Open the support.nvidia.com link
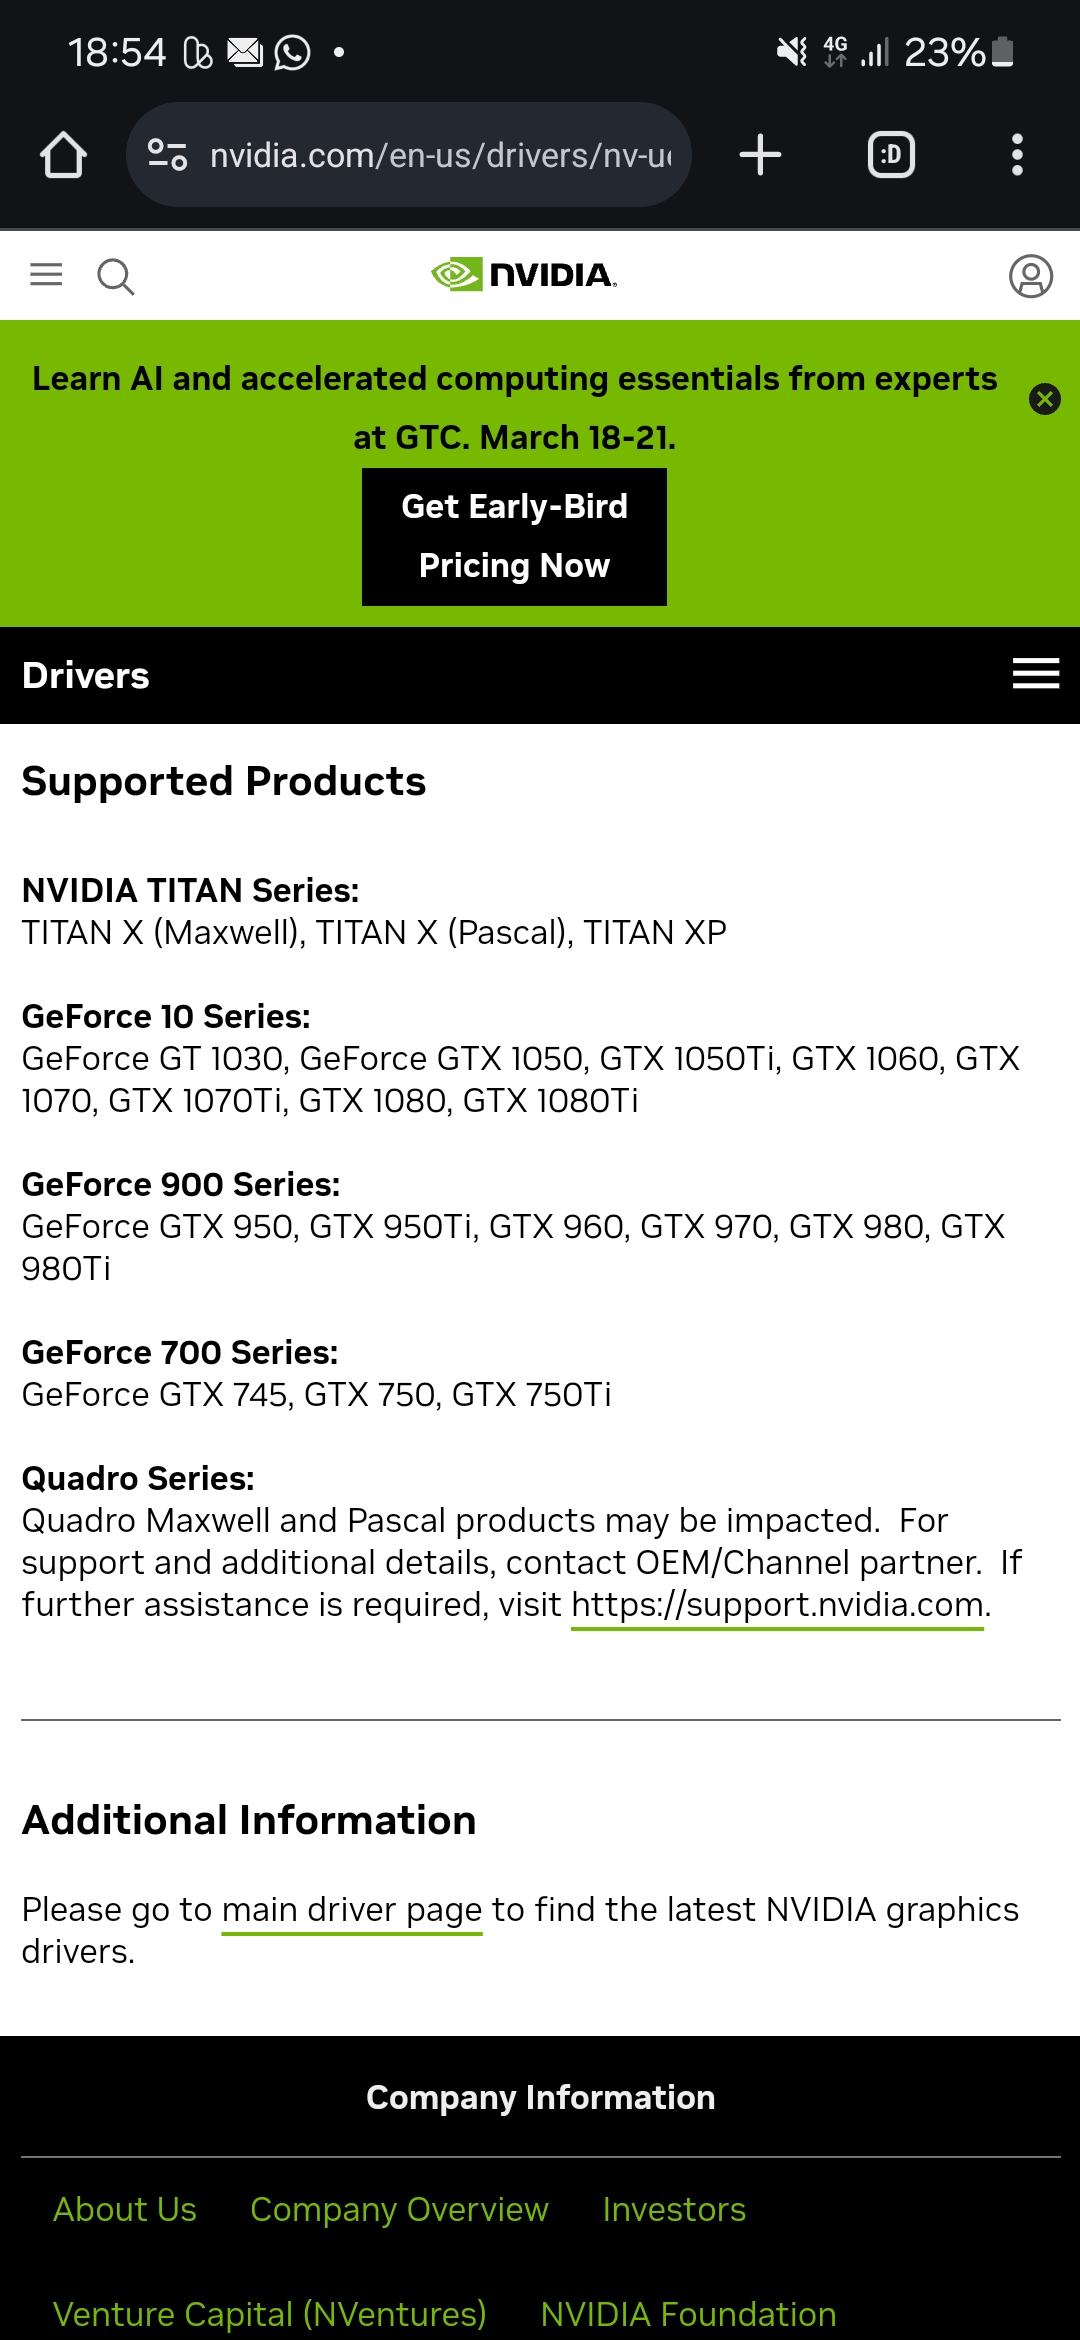The height and width of the screenshot is (2340, 1080). (778, 1606)
